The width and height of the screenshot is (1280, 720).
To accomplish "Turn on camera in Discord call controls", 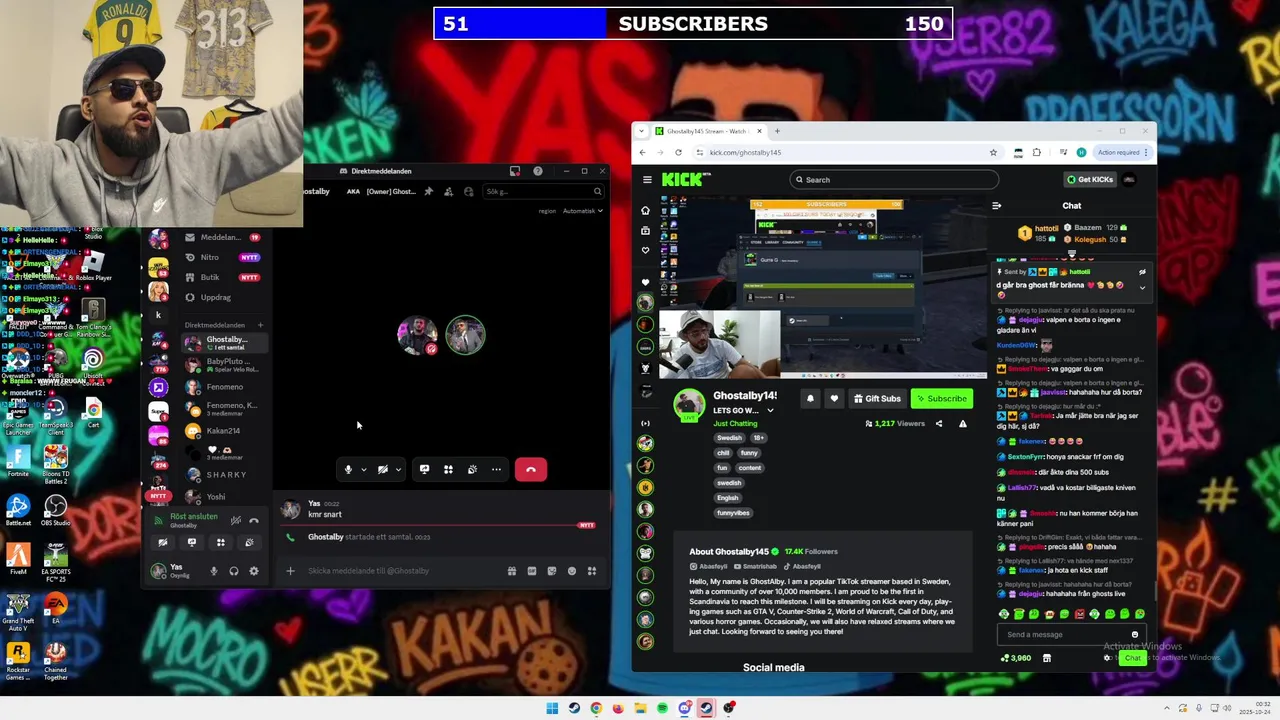I will (x=382, y=469).
